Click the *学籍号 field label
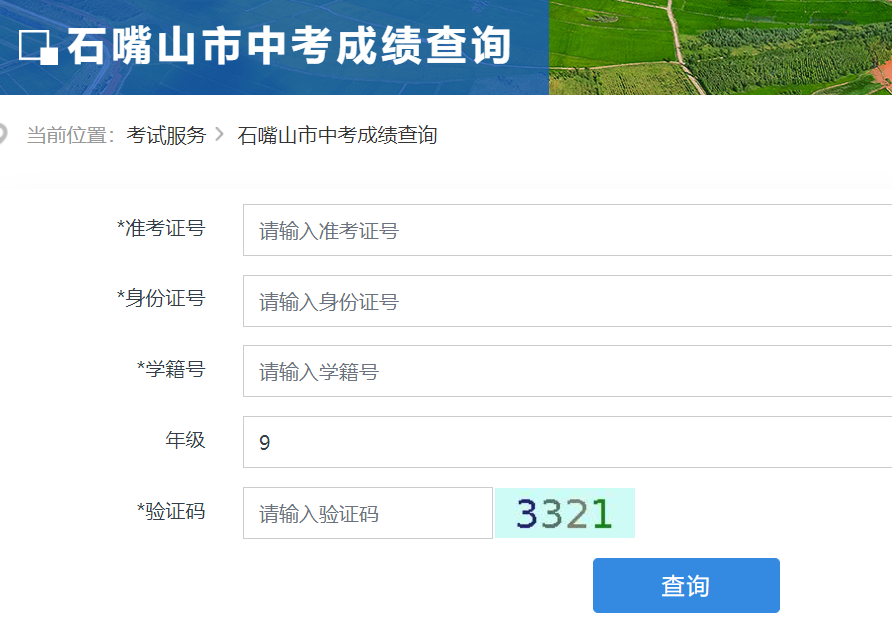This screenshot has width=892, height=631. (x=171, y=369)
